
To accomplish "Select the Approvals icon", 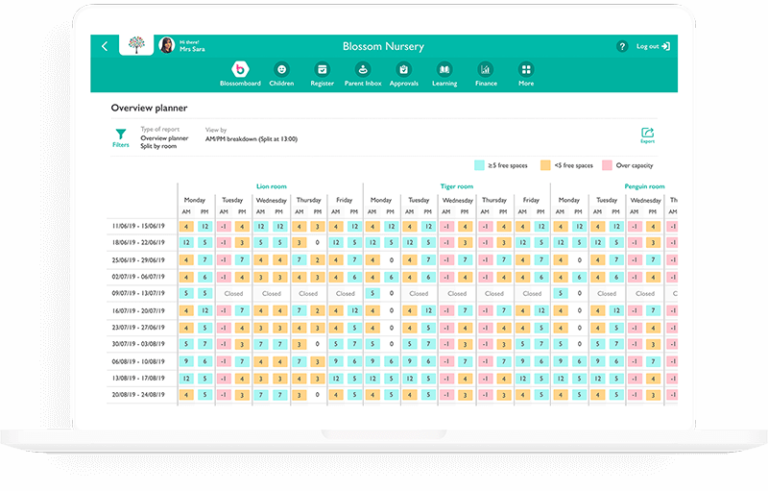I will (x=403, y=70).
